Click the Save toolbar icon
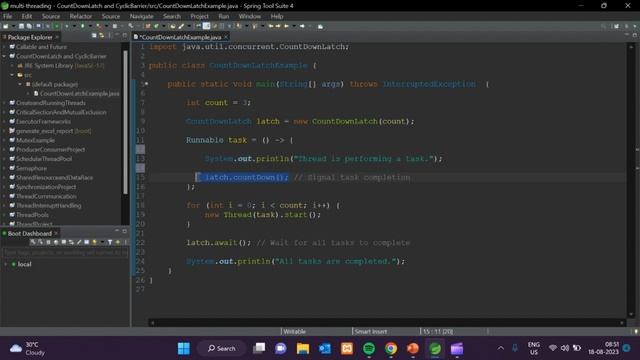This screenshot has height=360, width=640. 22,26
